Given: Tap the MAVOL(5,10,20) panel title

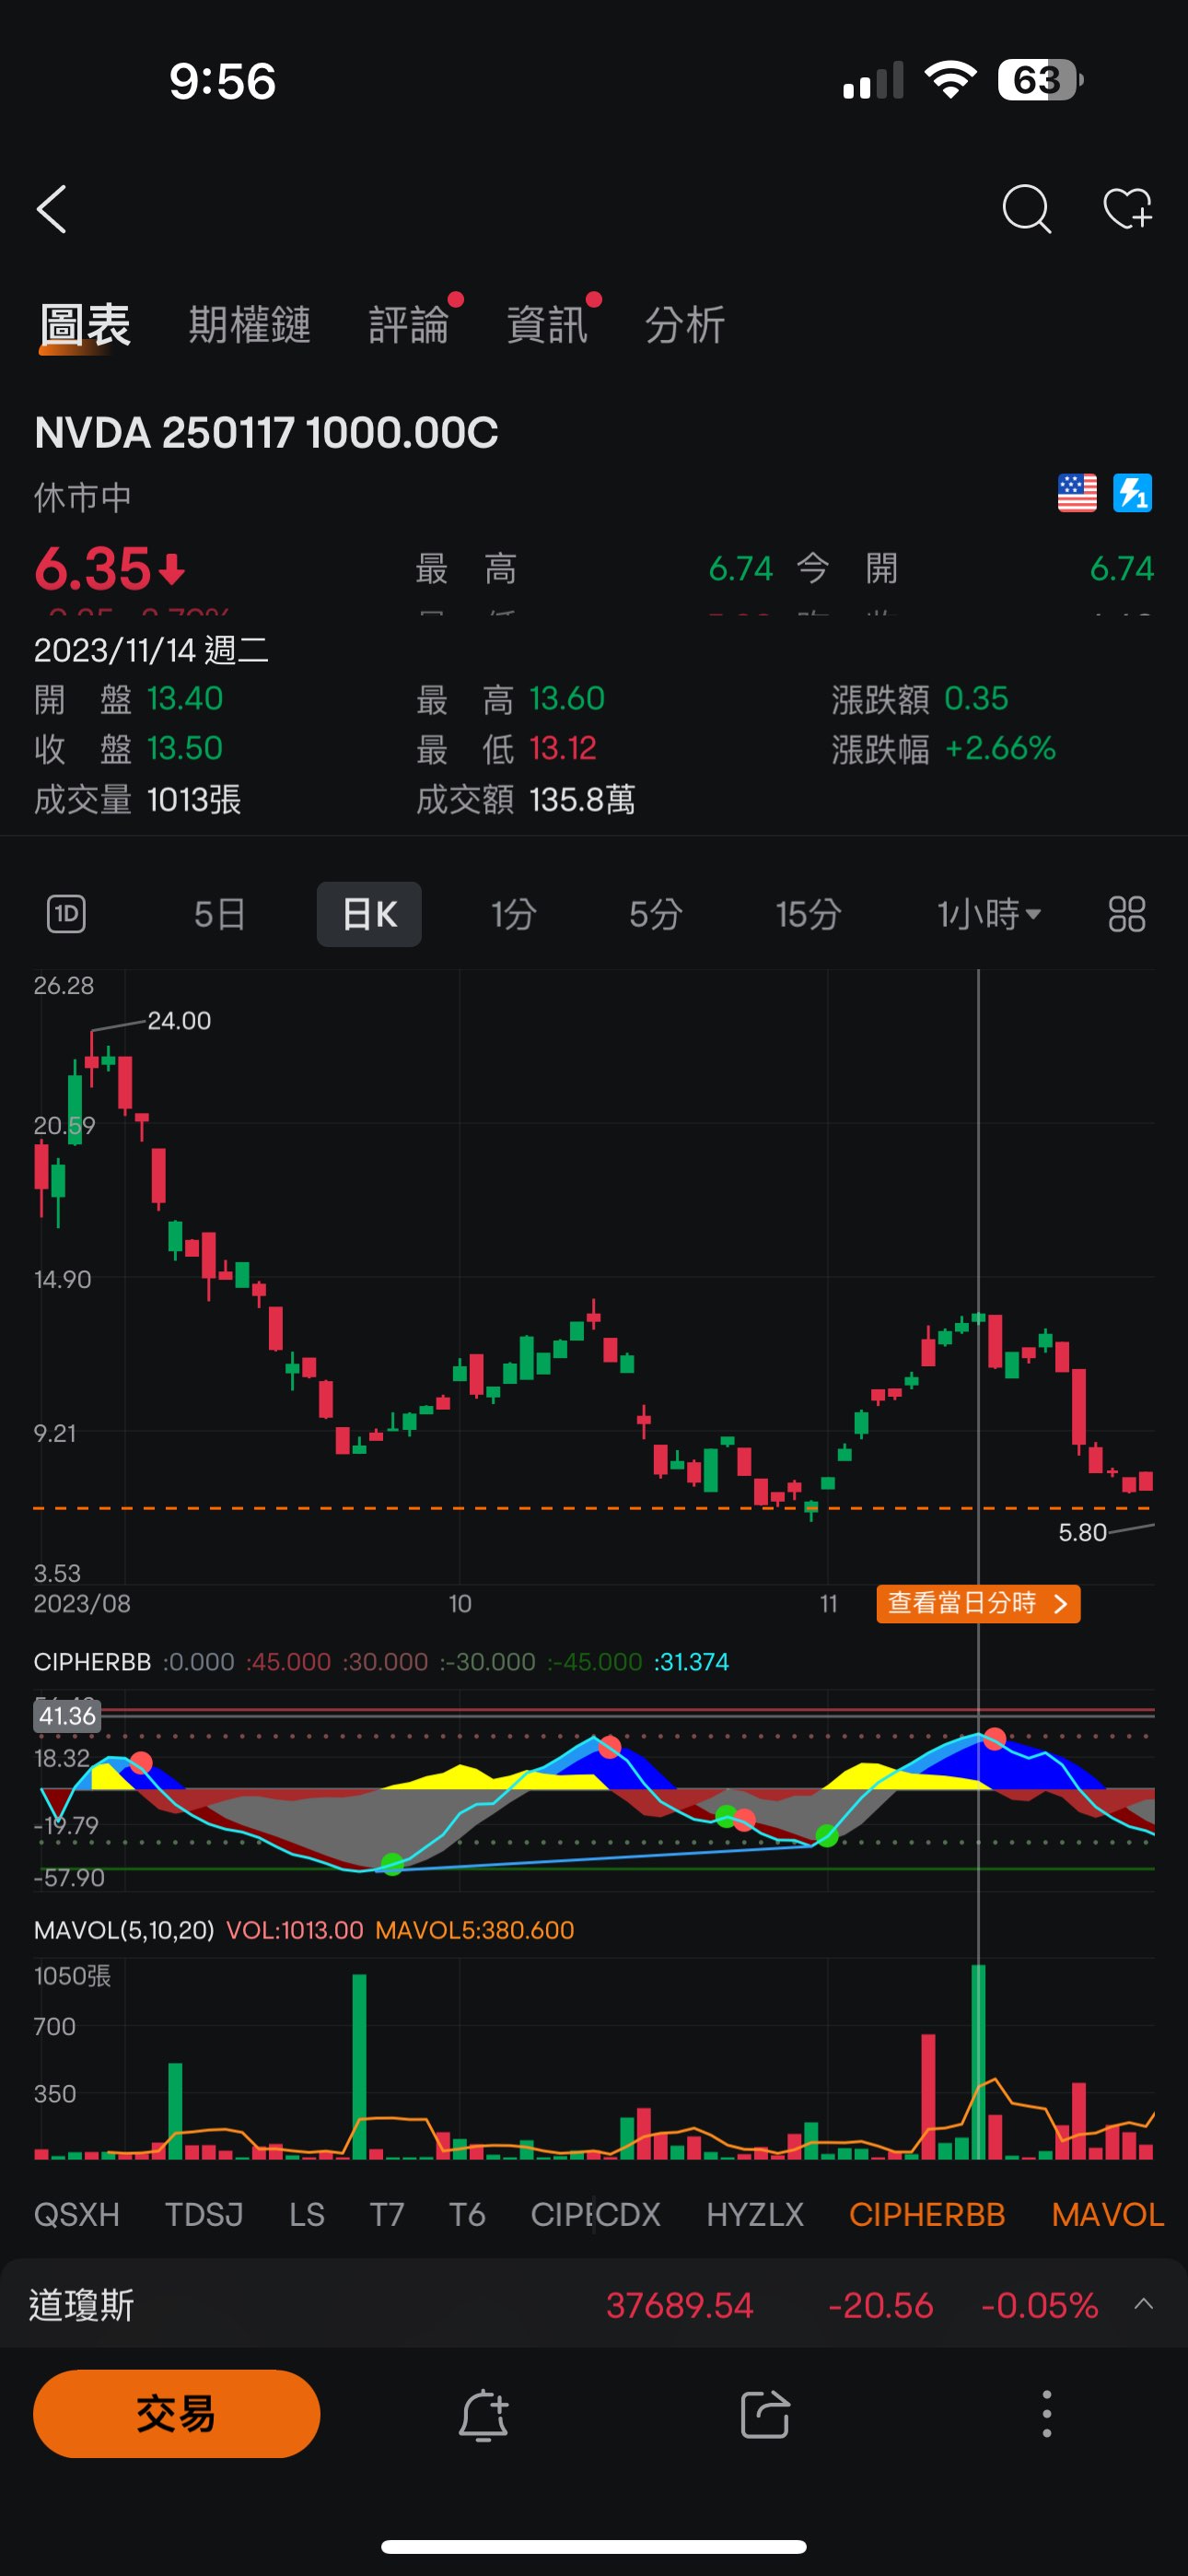Looking at the screenshot, I should pos(124,1930).
